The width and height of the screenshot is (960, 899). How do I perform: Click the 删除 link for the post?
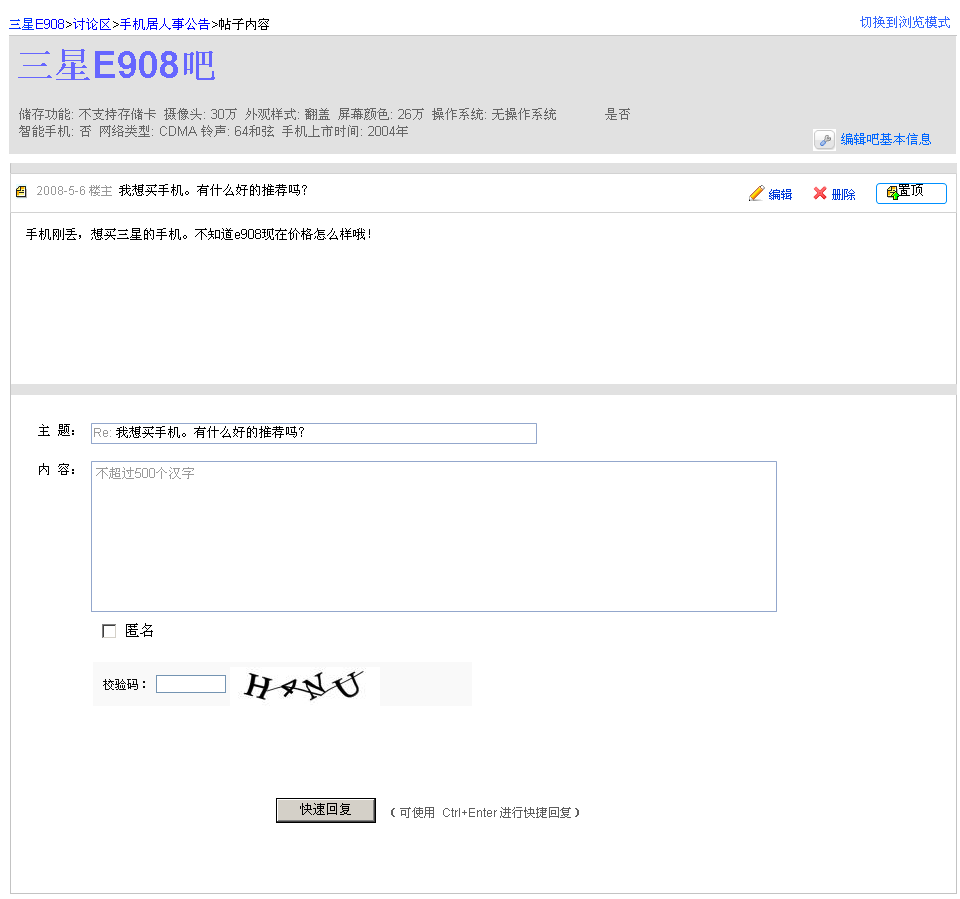[x=843, y=194]
